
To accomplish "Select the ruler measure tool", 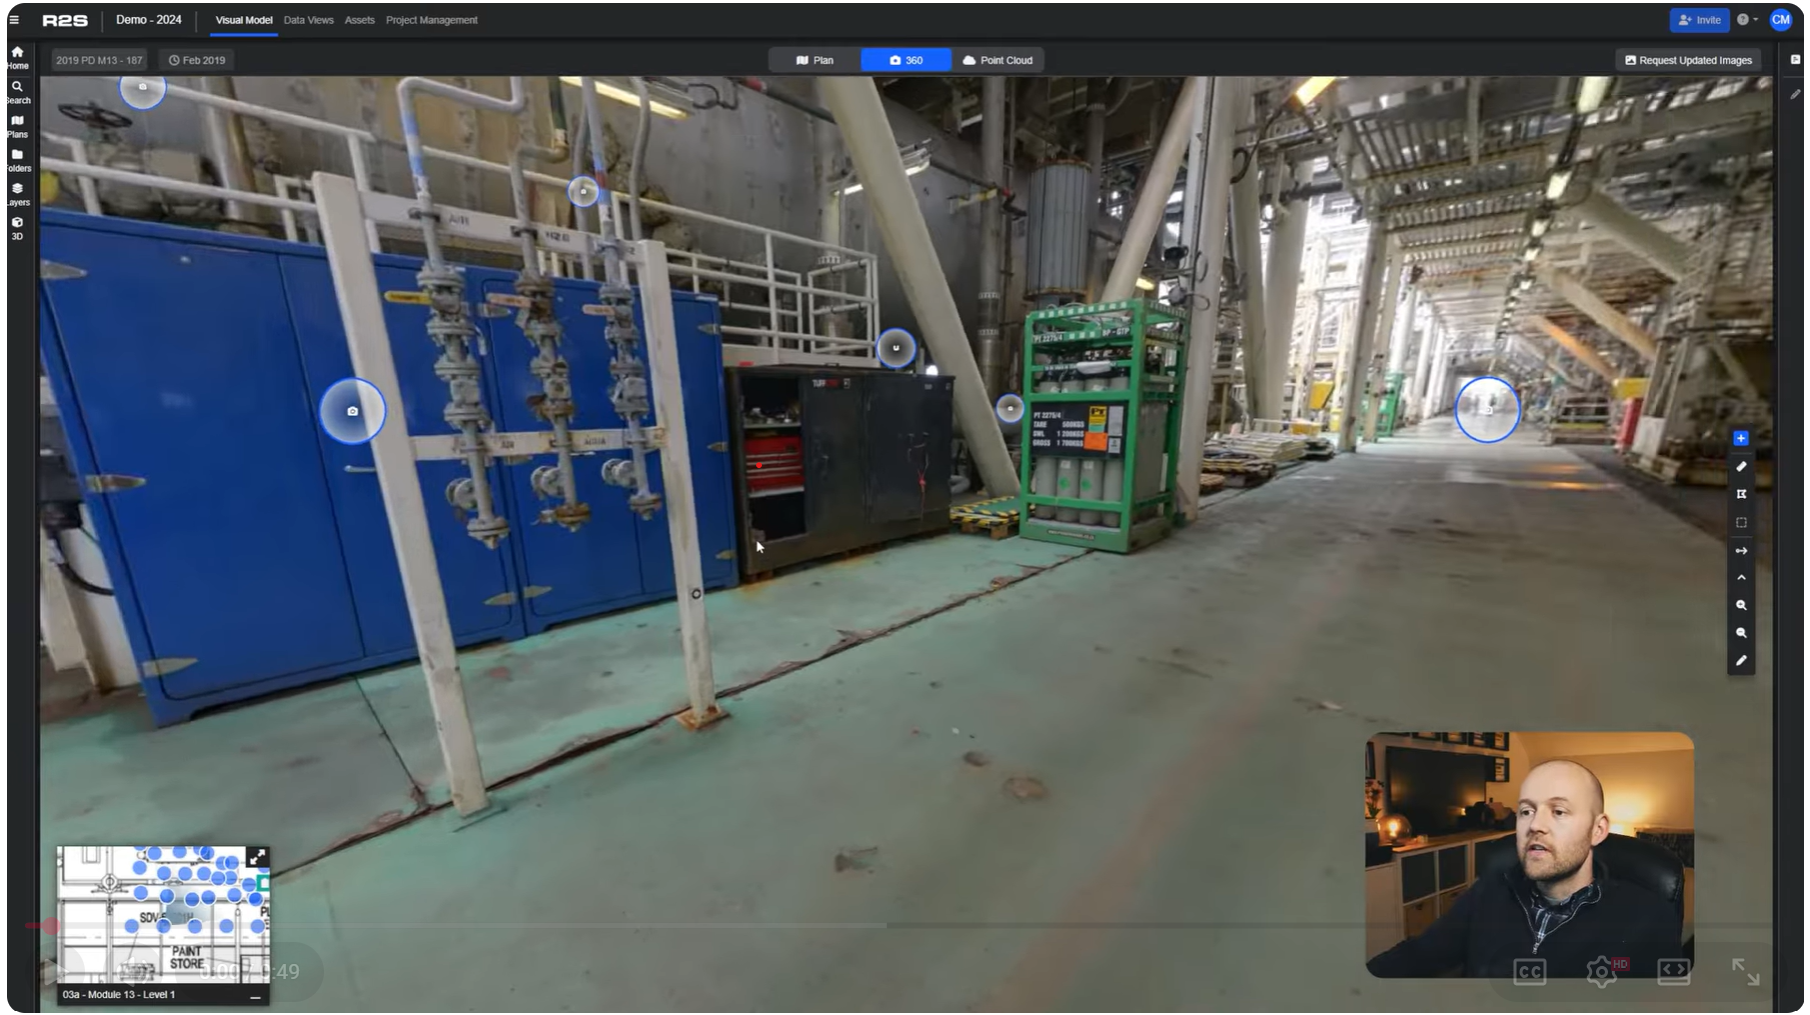I will 1741,466.
